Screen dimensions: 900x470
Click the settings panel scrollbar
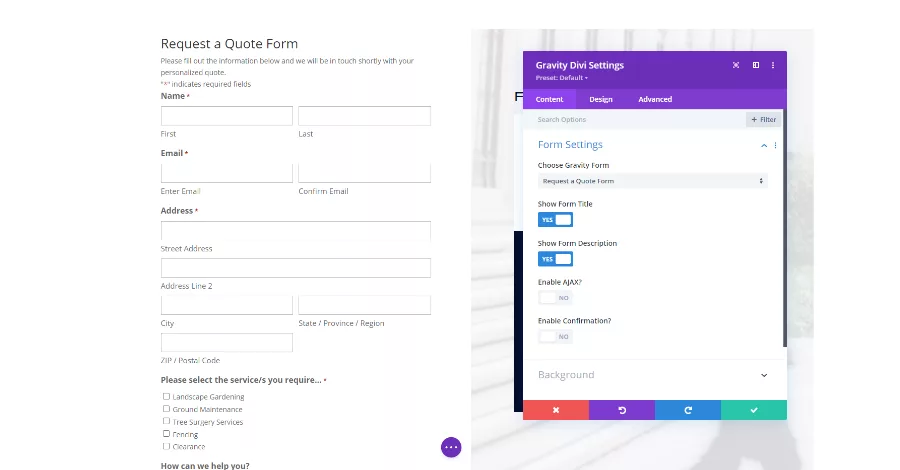click(785, 228)
